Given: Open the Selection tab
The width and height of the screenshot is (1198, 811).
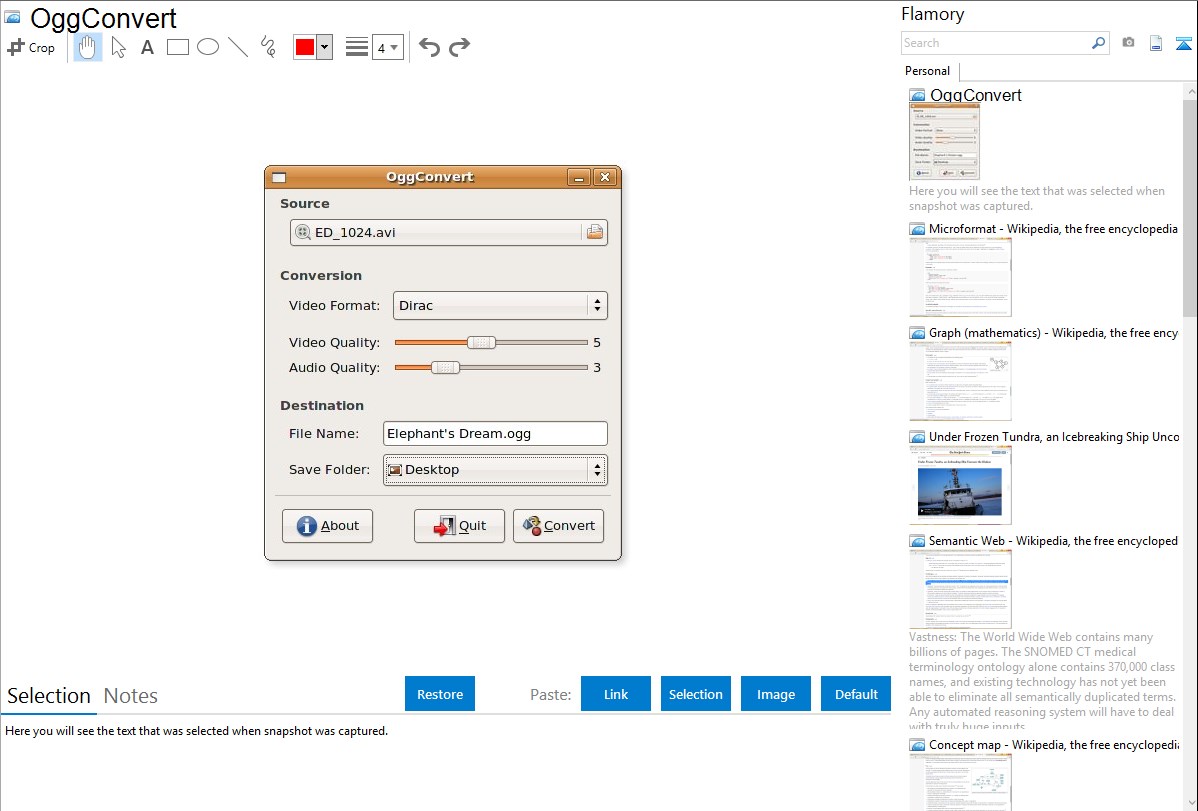Looking at the screenshot, I should [49, 696].
